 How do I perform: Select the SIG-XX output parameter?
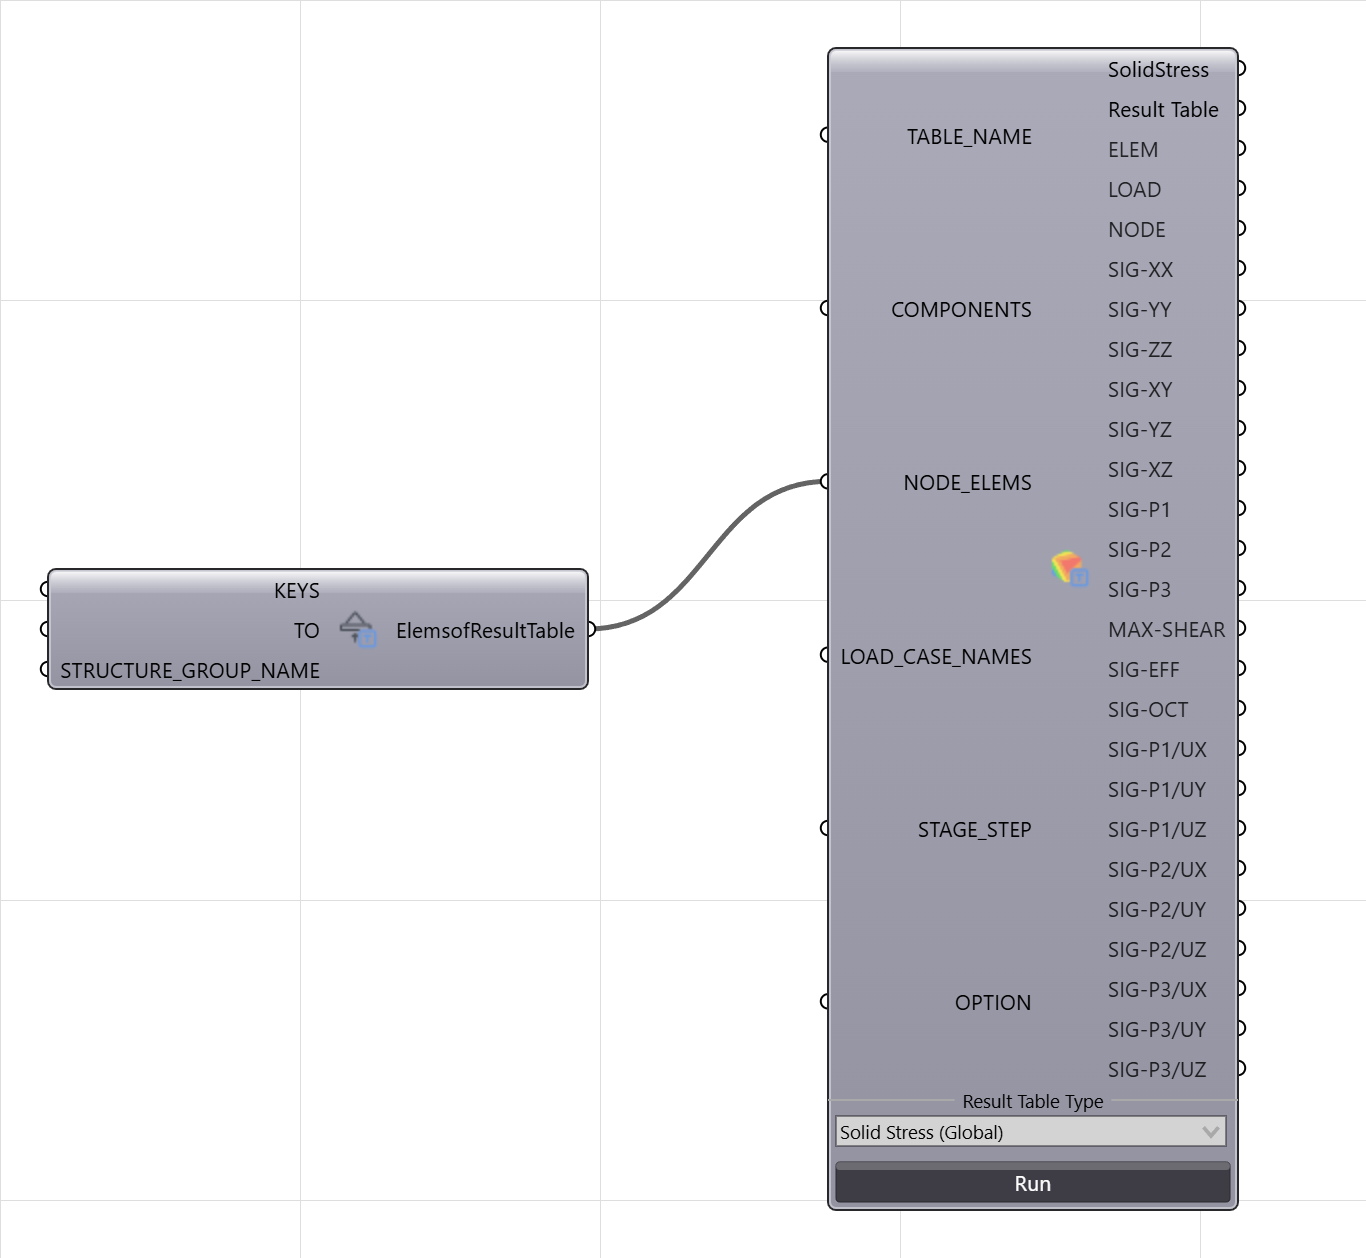coord(1140,269)
